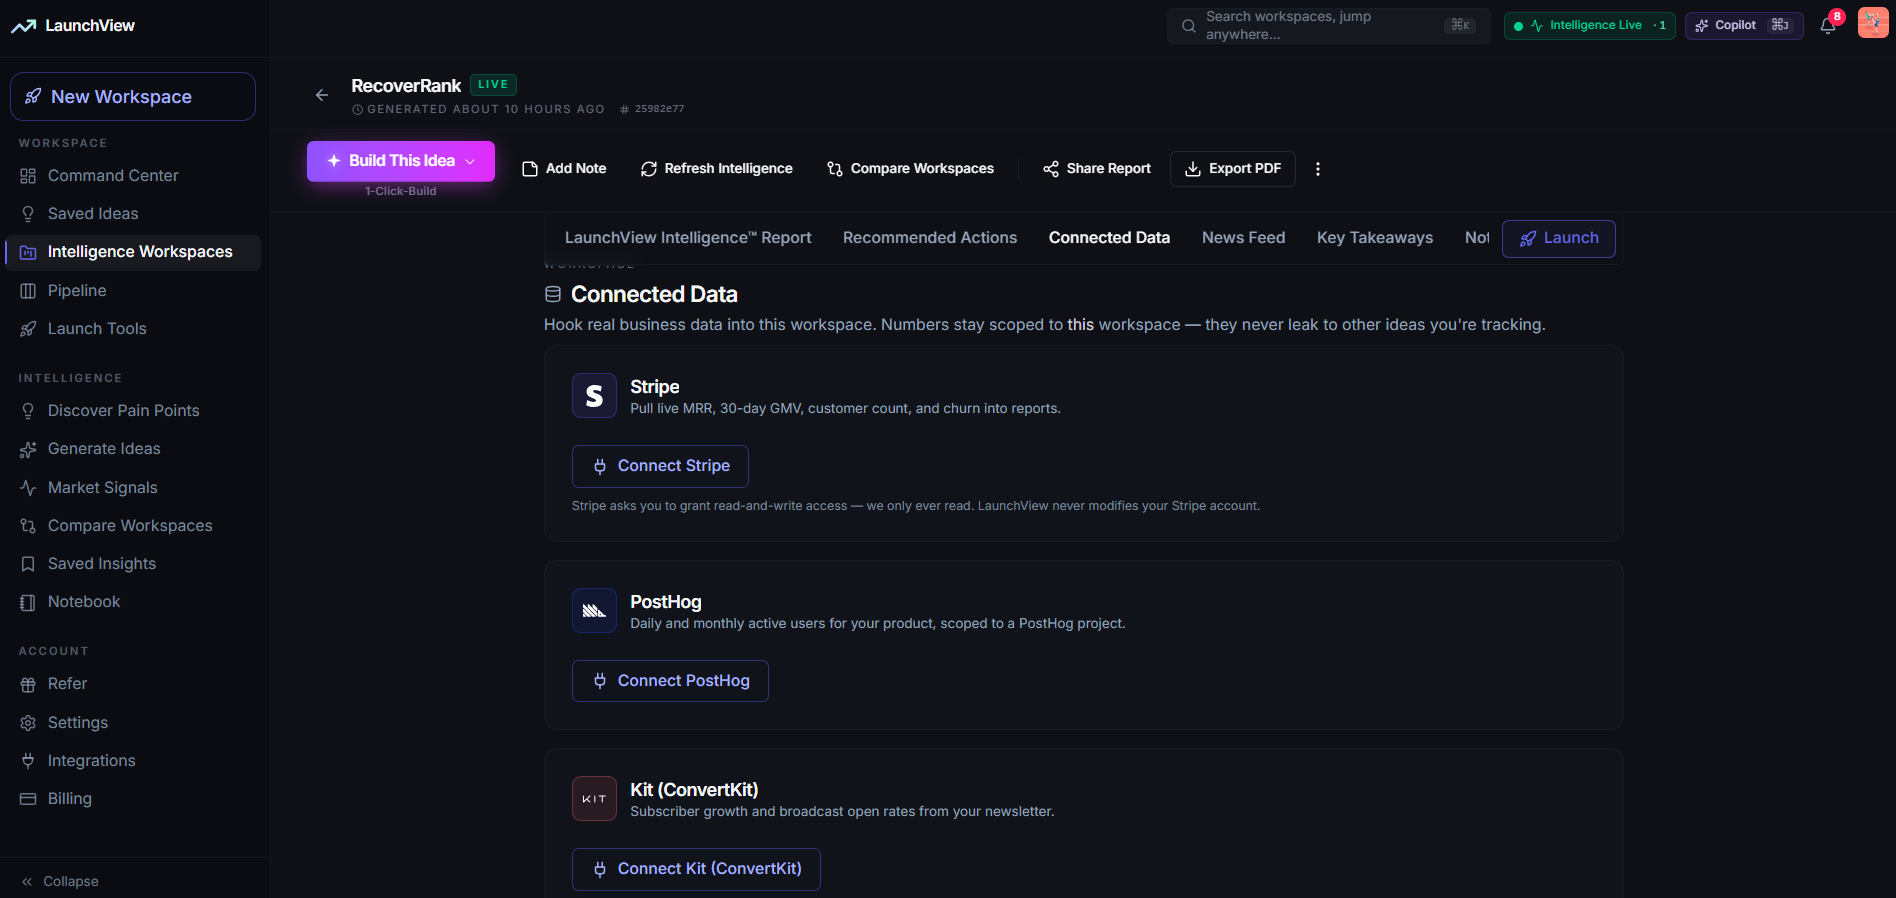Open the Refer page
1896x898 pixels.
tap(133, 684)
